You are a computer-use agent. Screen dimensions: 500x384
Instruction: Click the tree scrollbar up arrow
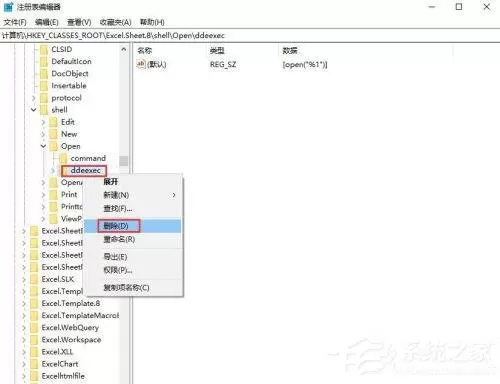click(124, 50)
